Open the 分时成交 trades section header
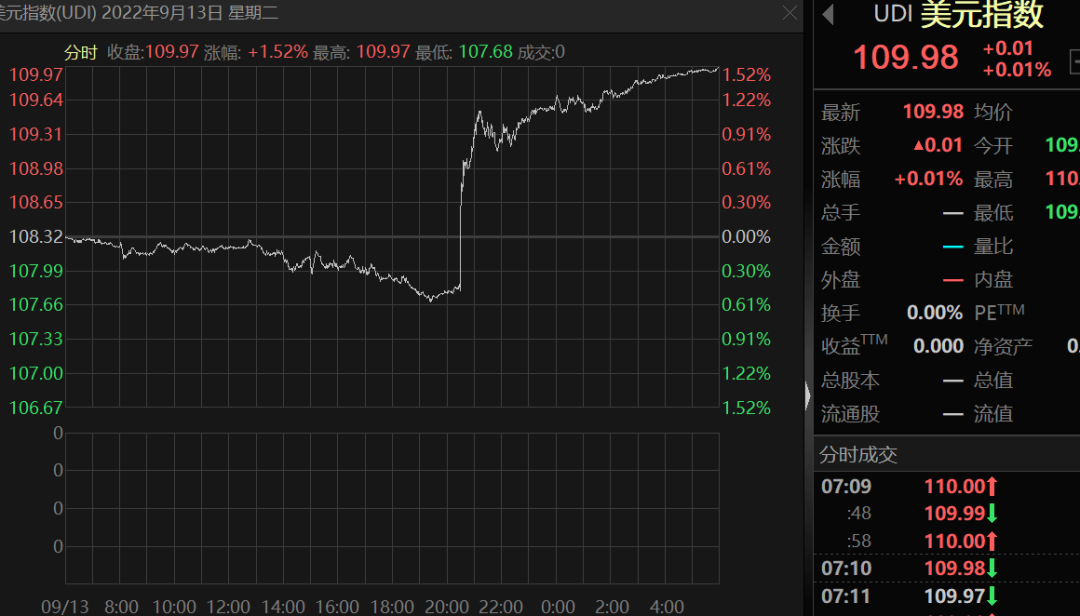 point(858,455)
